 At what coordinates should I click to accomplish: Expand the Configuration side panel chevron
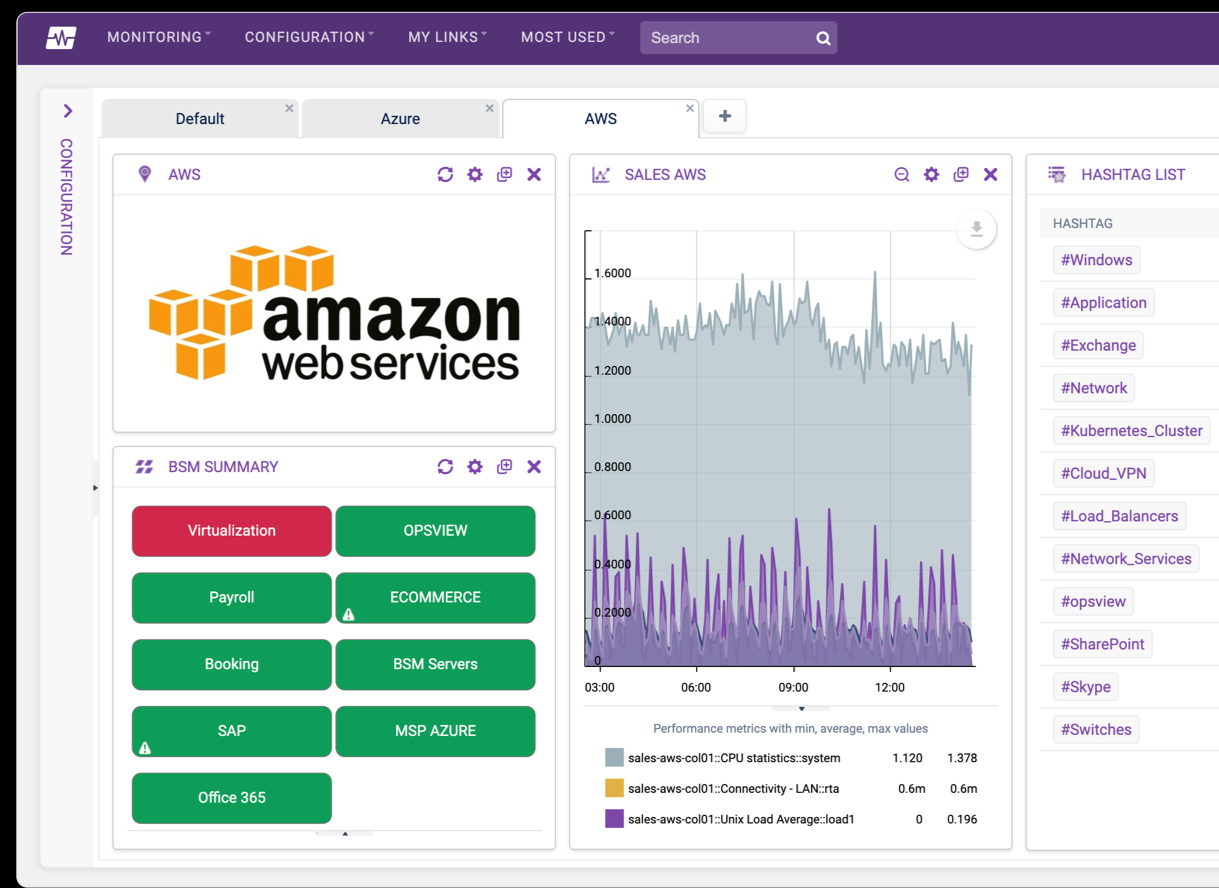coord(68,111)
